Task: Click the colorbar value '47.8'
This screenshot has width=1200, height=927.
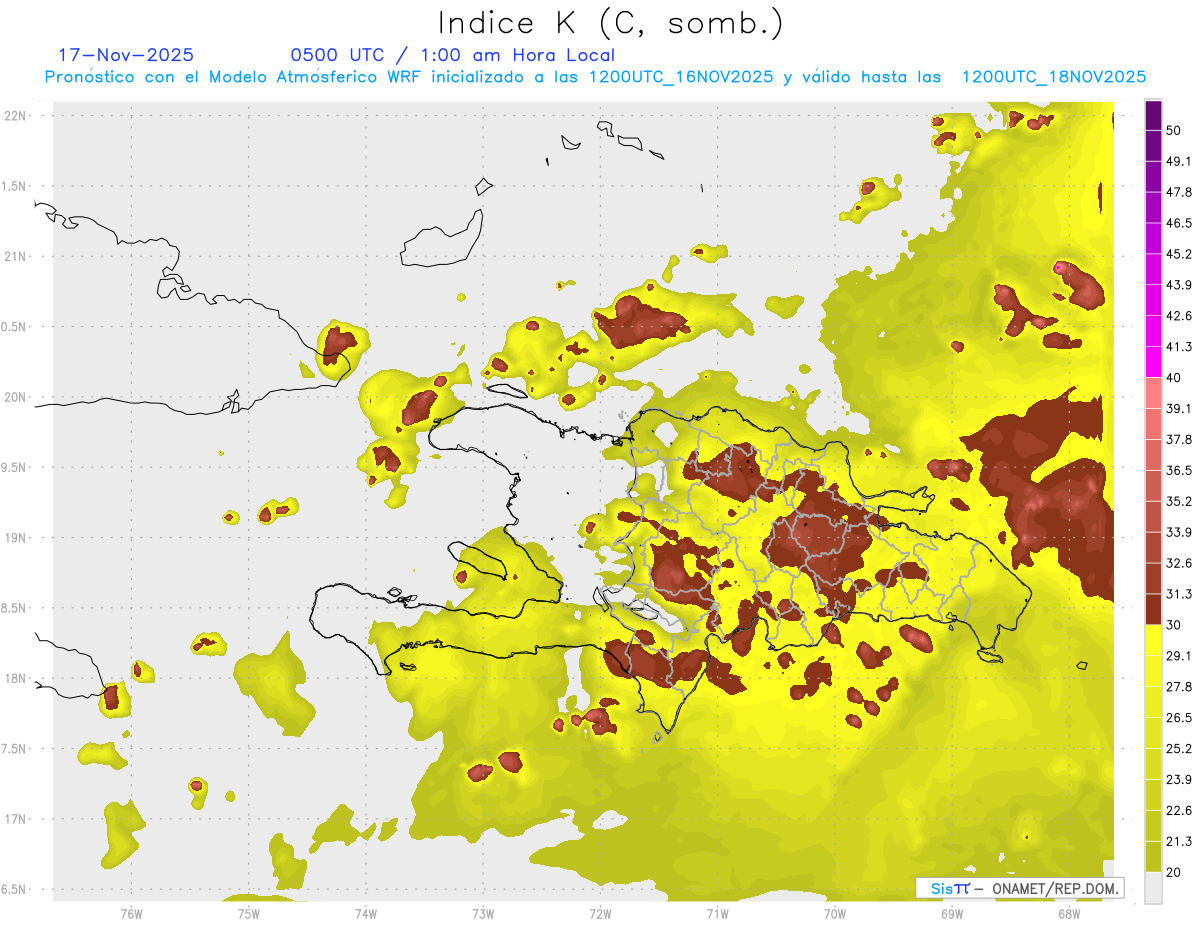Action: (1179, 192)
